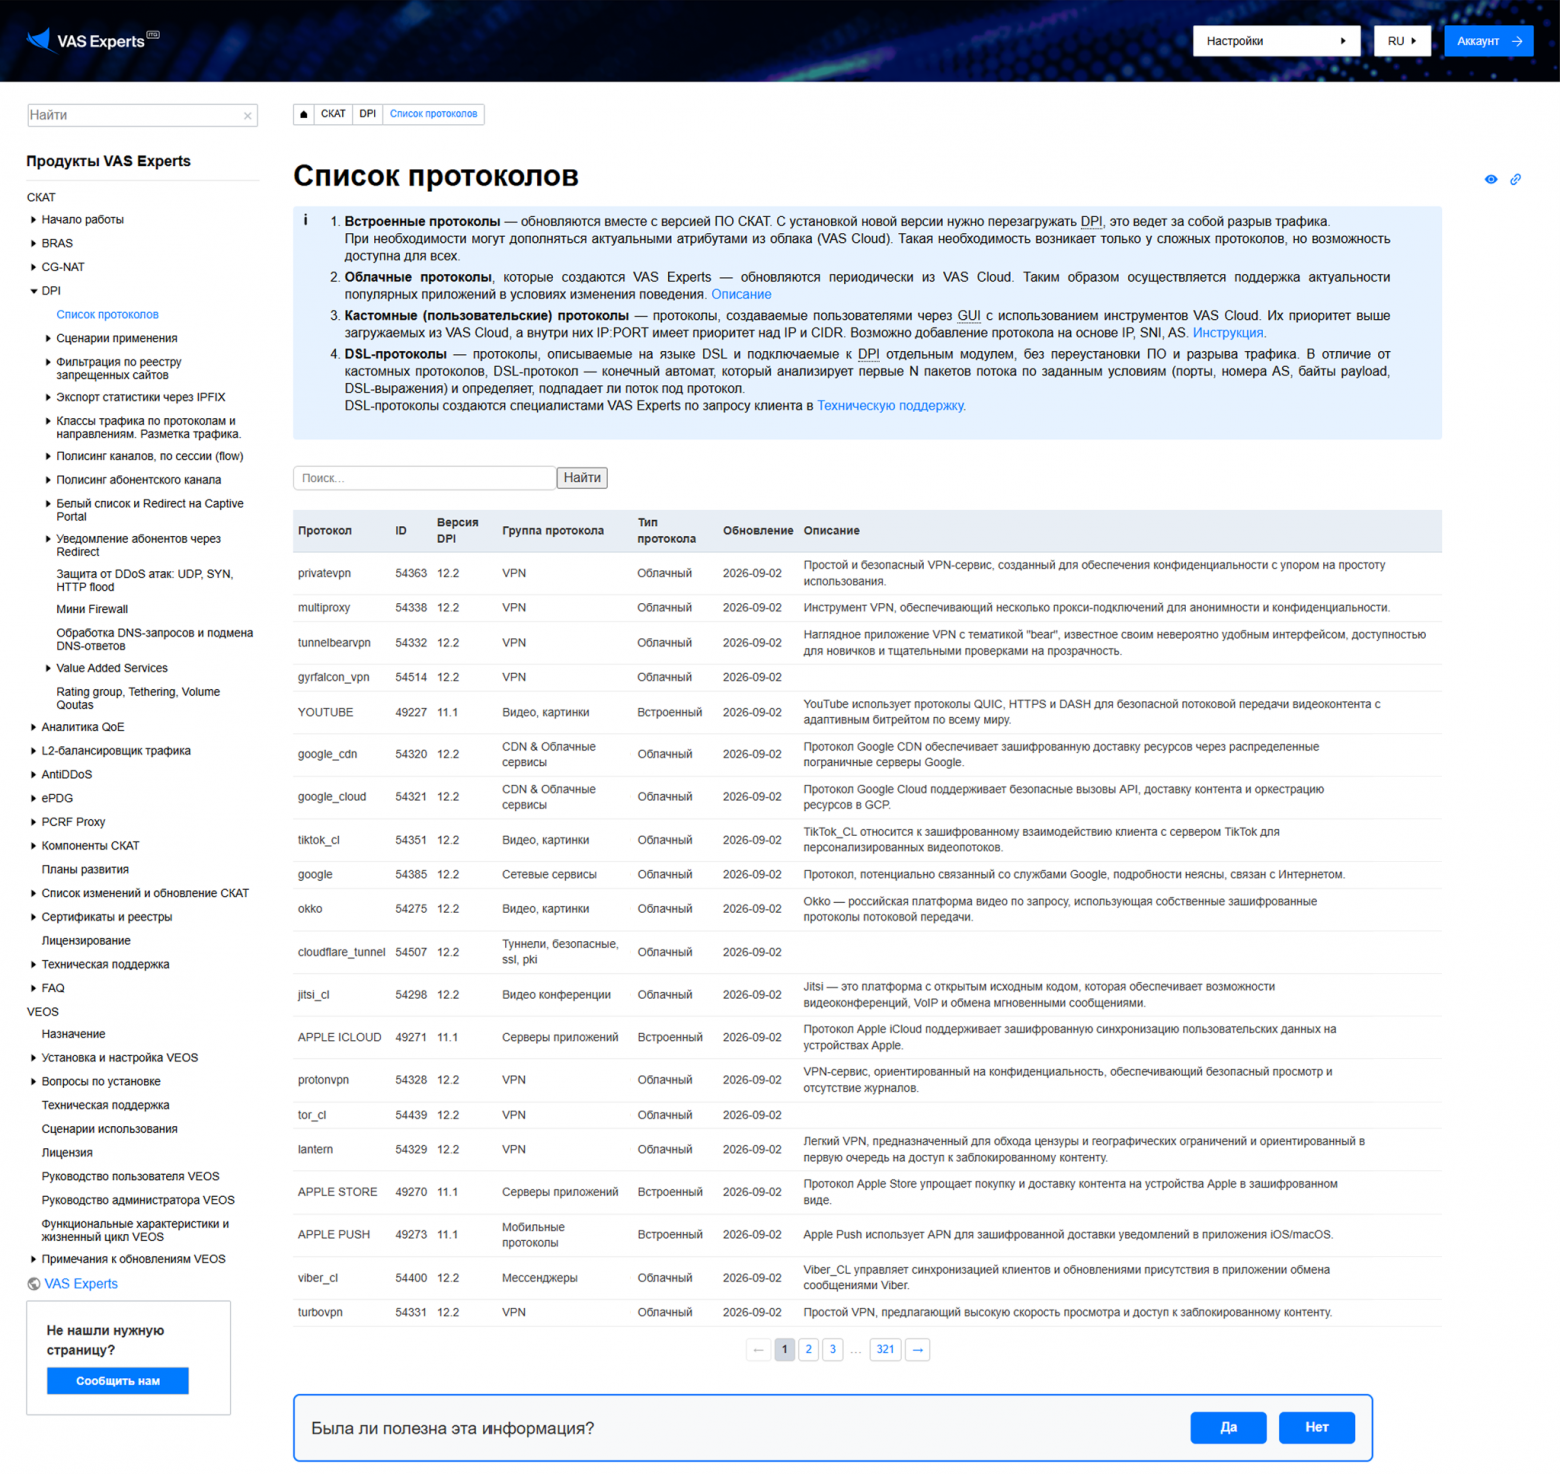
Task: Open VAS Experts link in sidebar
Action: [81, 1284]
